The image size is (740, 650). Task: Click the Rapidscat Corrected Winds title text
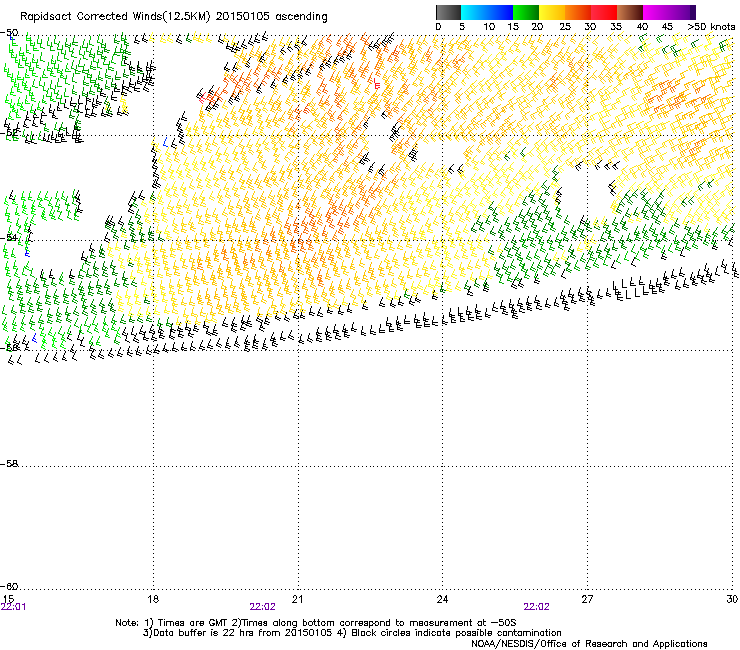(x=174, y=17)
